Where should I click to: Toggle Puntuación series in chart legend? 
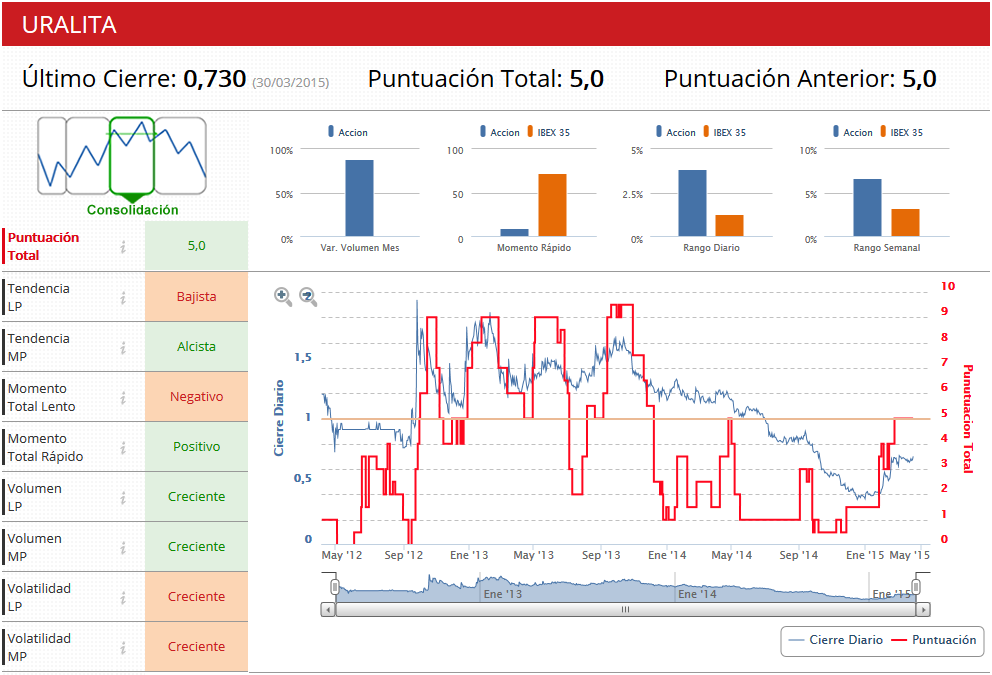coord(934,640)
